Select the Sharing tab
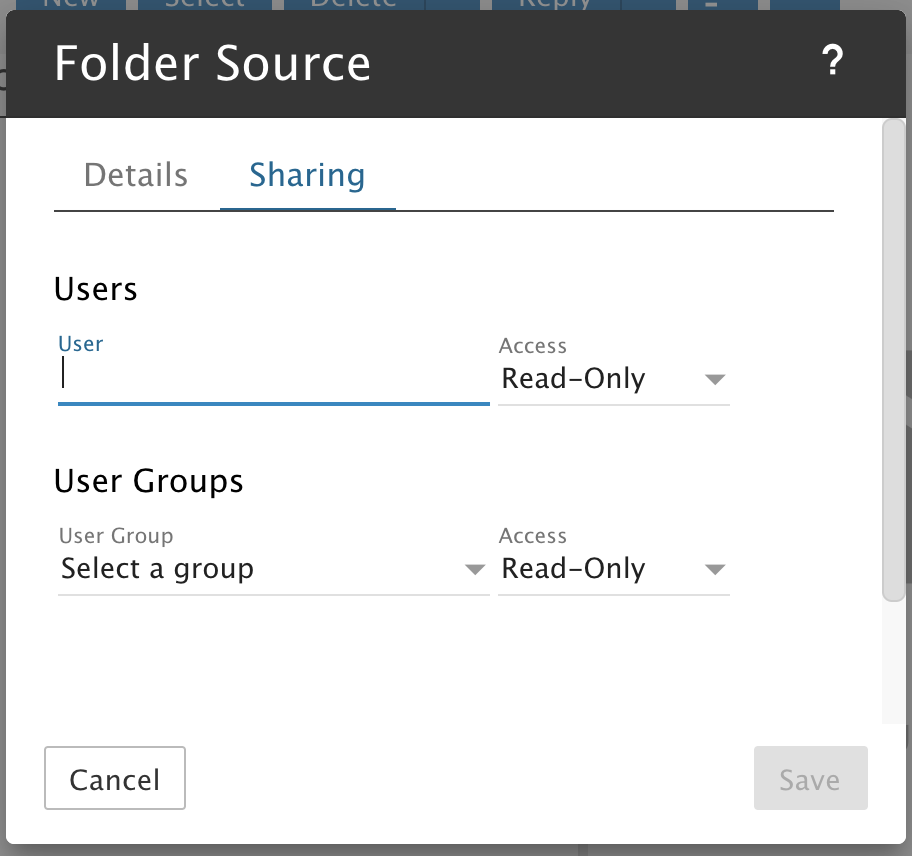Image resolution: width=912 pixels, height=856 pixels. (x=307, y=175)
